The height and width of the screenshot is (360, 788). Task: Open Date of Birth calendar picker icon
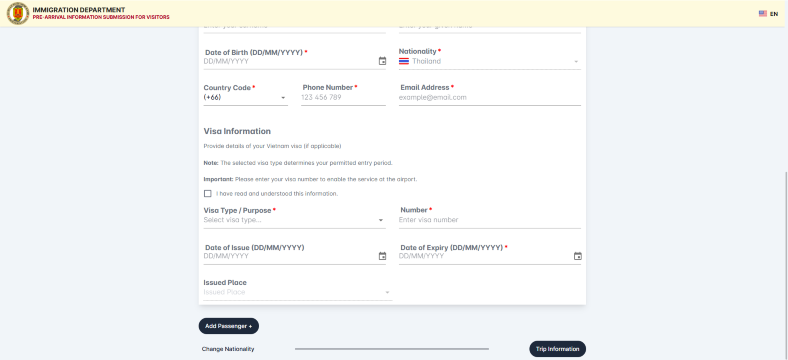[x=382, y=61]
